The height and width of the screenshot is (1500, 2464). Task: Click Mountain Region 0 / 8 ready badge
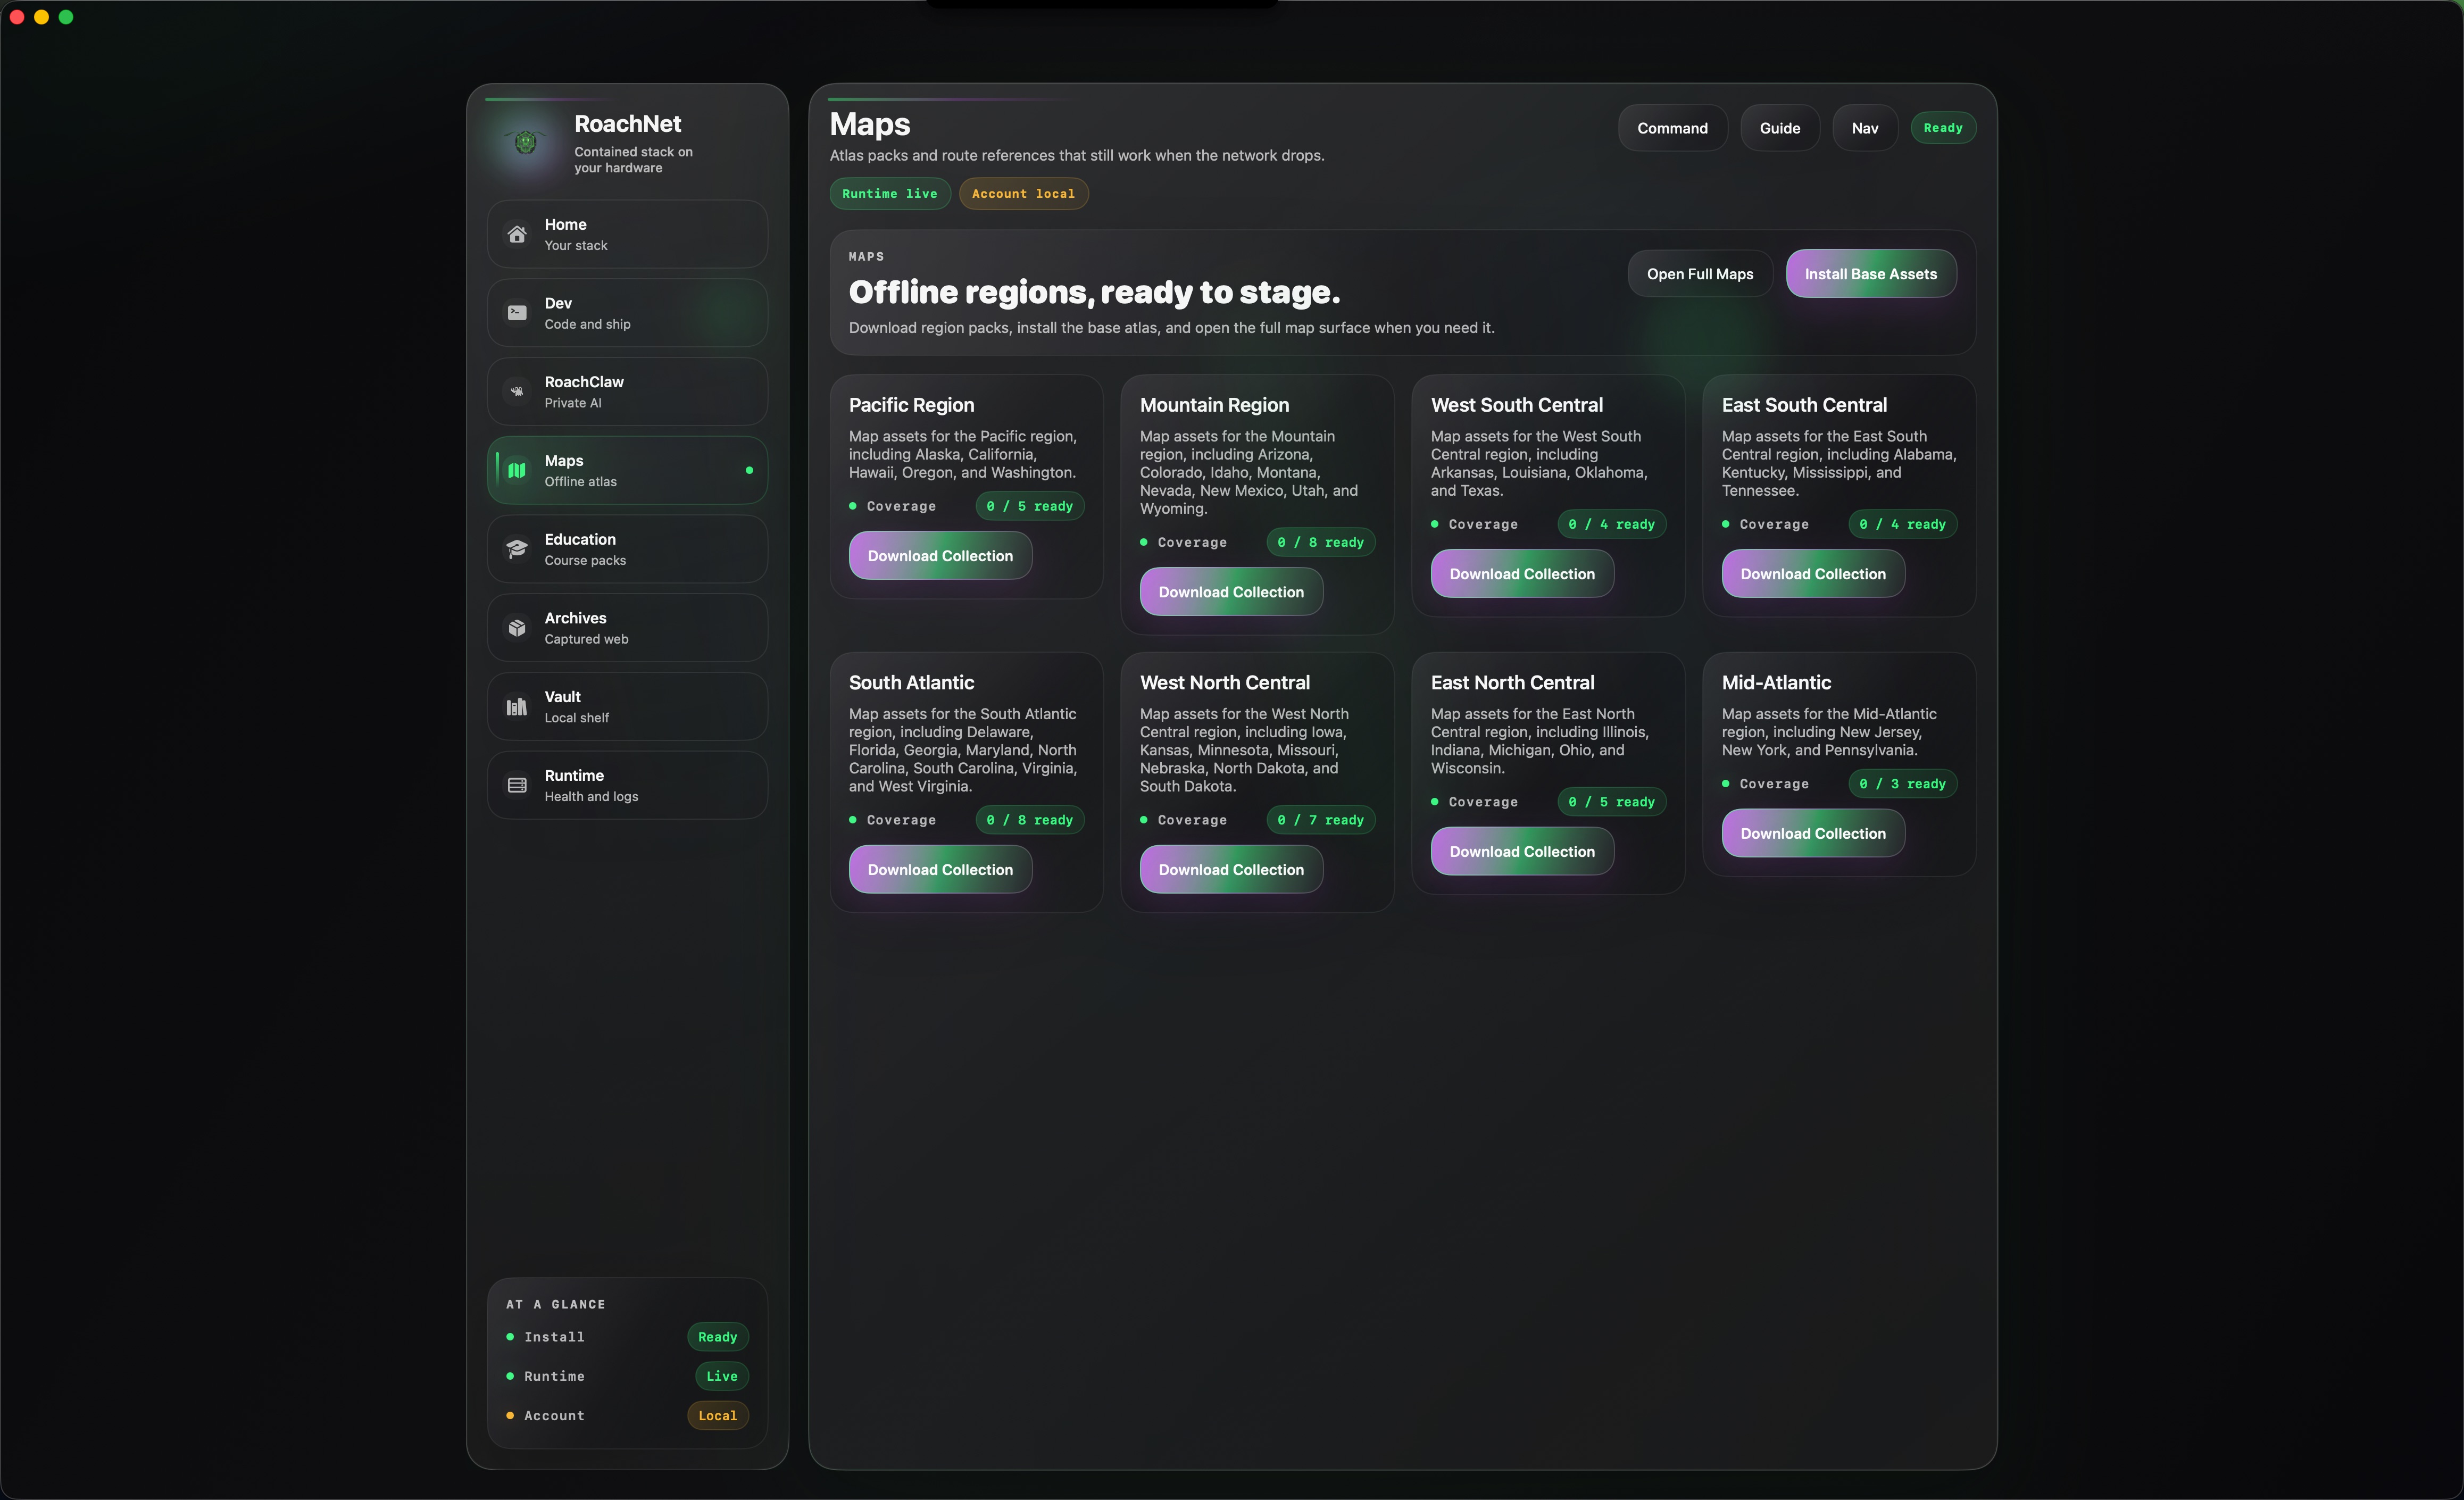tap(1320, 543)
